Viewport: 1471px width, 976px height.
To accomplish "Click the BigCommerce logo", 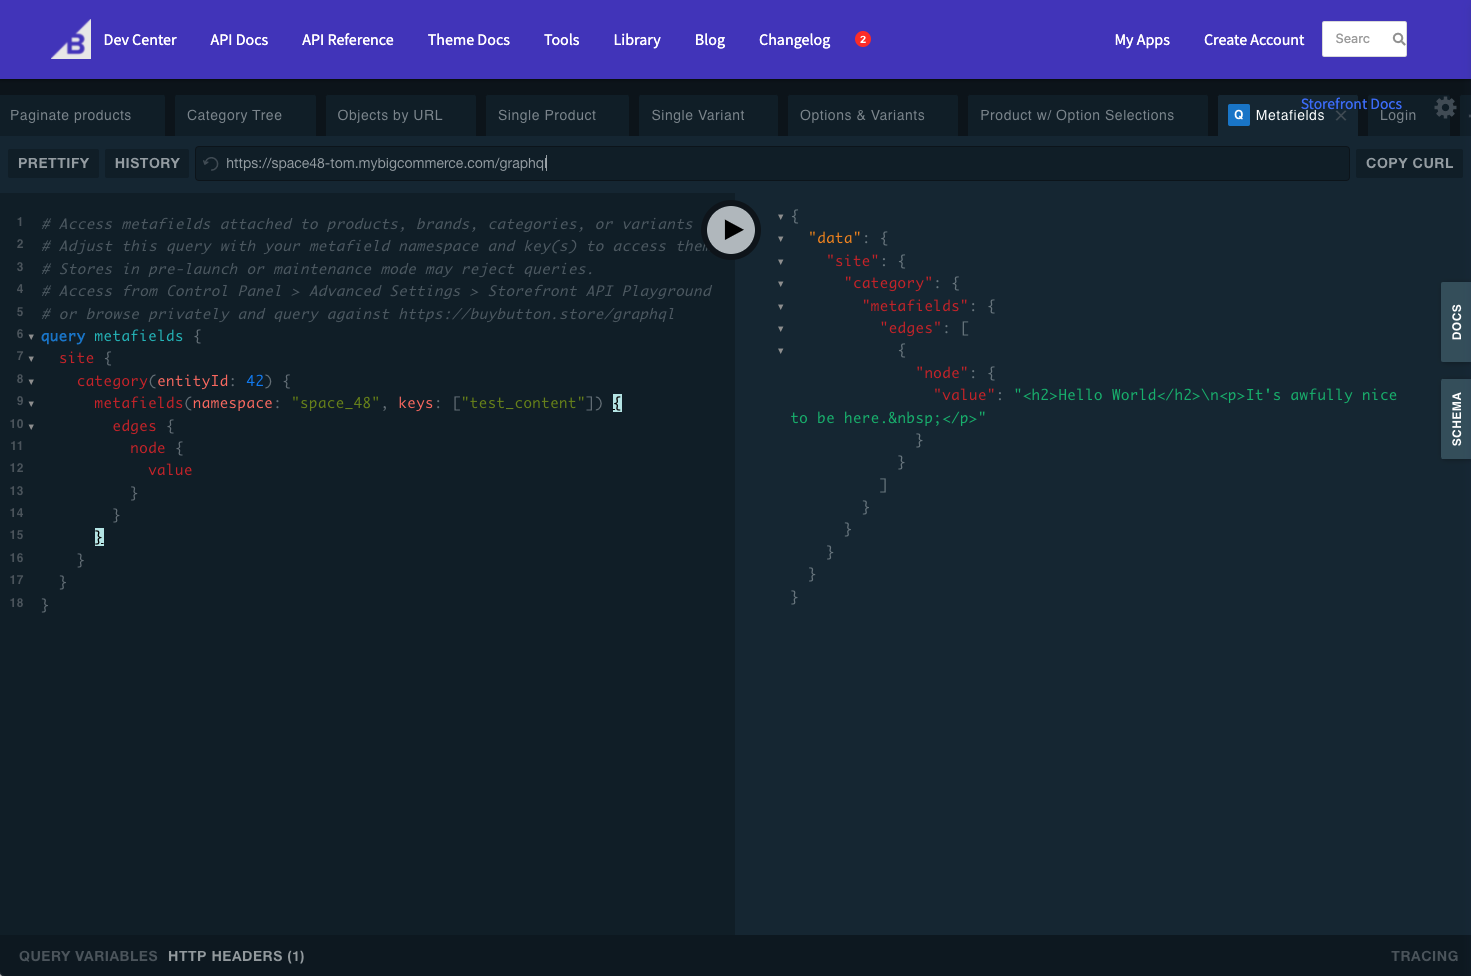I will tap(71, 39).
